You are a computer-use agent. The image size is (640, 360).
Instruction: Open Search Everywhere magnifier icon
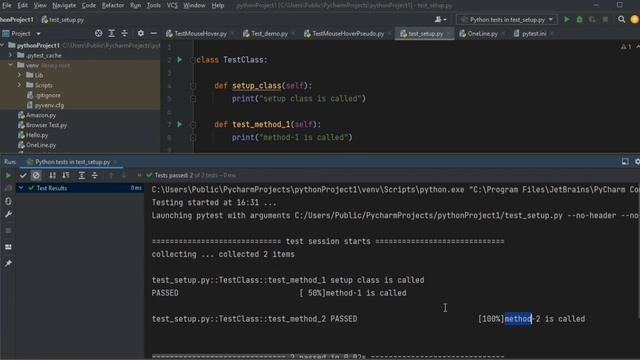(621, 20)
